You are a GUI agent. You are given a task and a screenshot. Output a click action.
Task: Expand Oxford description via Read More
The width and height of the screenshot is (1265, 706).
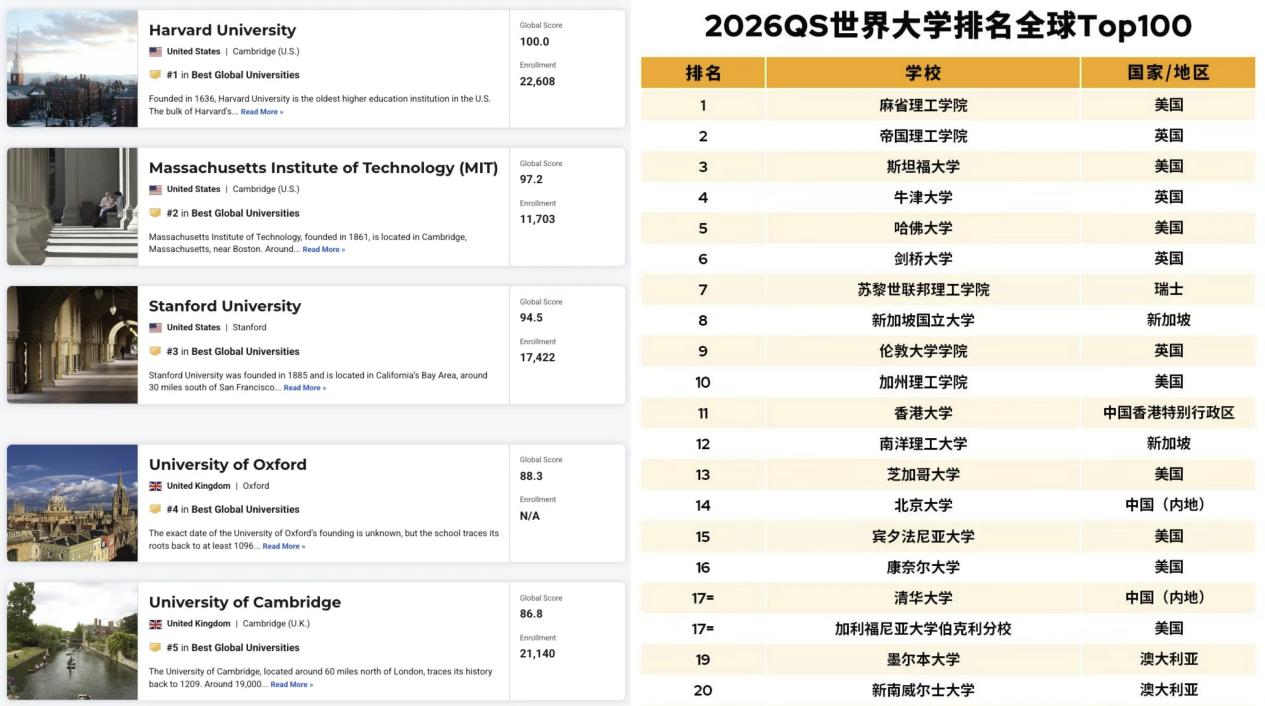284,546
